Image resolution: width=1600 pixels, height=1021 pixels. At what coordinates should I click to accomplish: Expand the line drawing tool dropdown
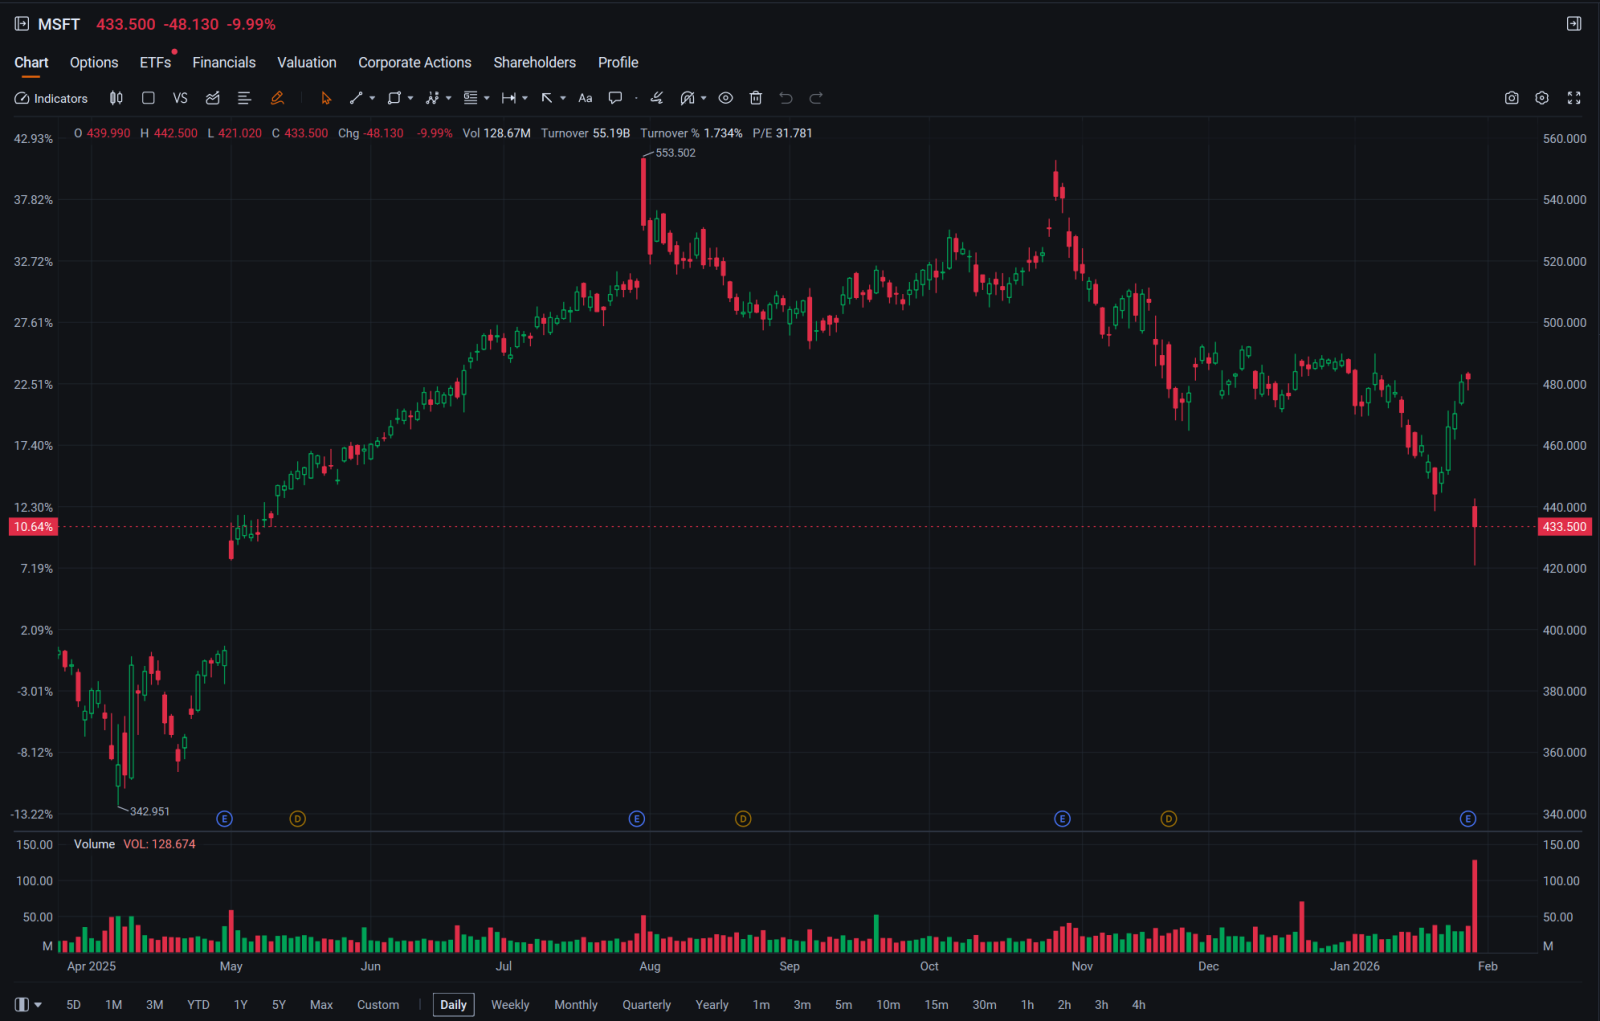pyautogui.click(x=372, y=98)
